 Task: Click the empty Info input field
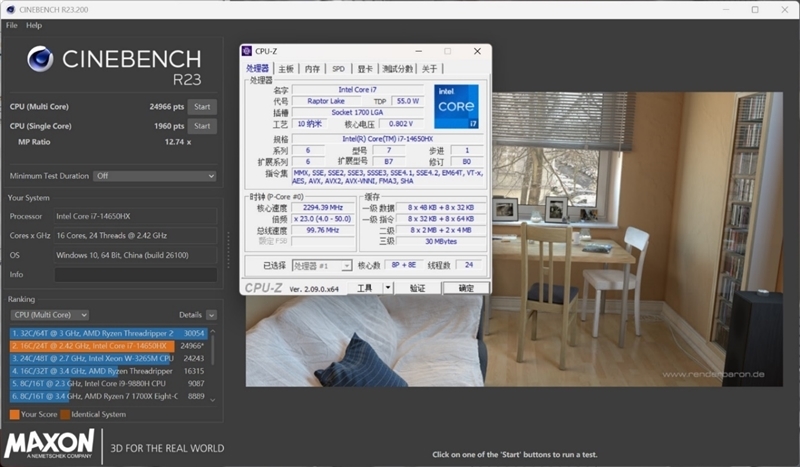[x=136, y=275]
